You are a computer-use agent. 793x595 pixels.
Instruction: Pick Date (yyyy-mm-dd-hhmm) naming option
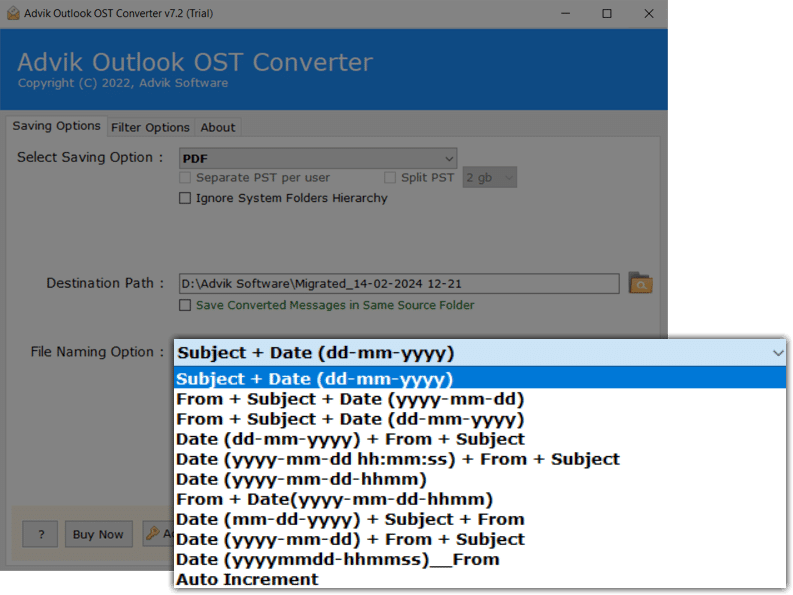pyautogui.click(x=480, y=479)
